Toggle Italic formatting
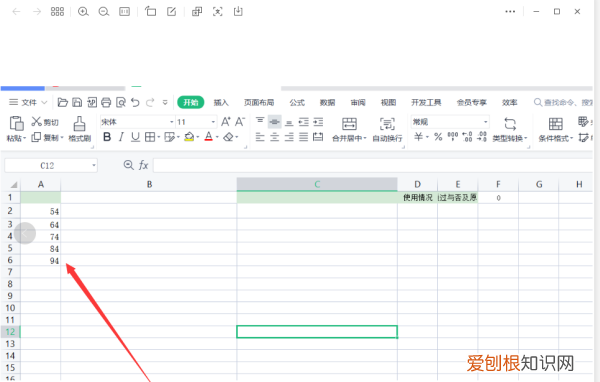The image size is (600, 382). tap(121, 137)
